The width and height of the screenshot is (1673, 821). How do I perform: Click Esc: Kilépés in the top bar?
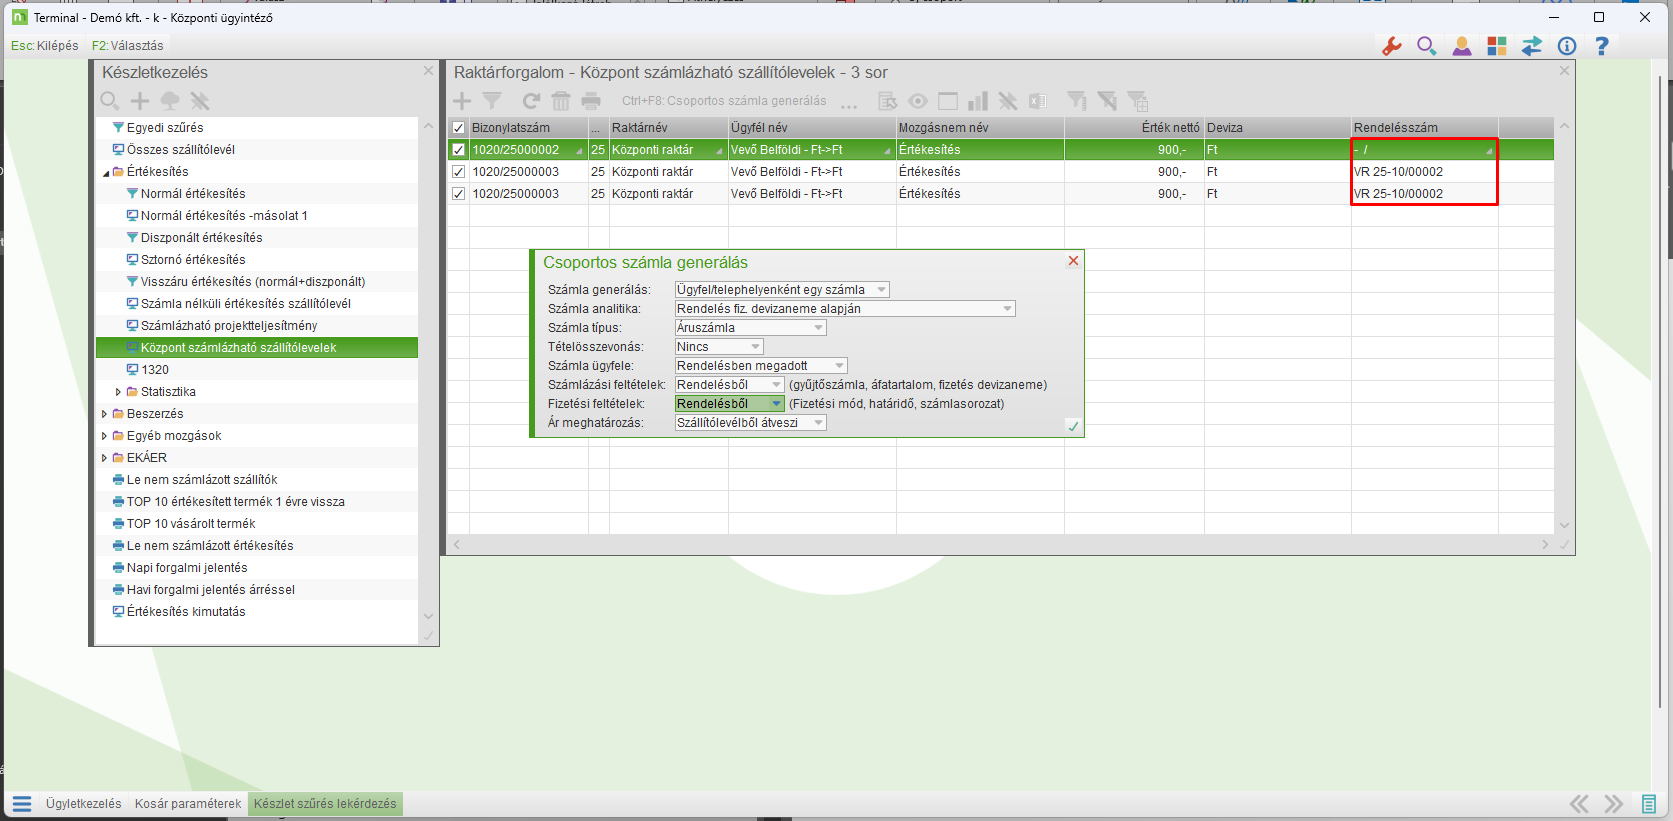click(x=45, y=46)
